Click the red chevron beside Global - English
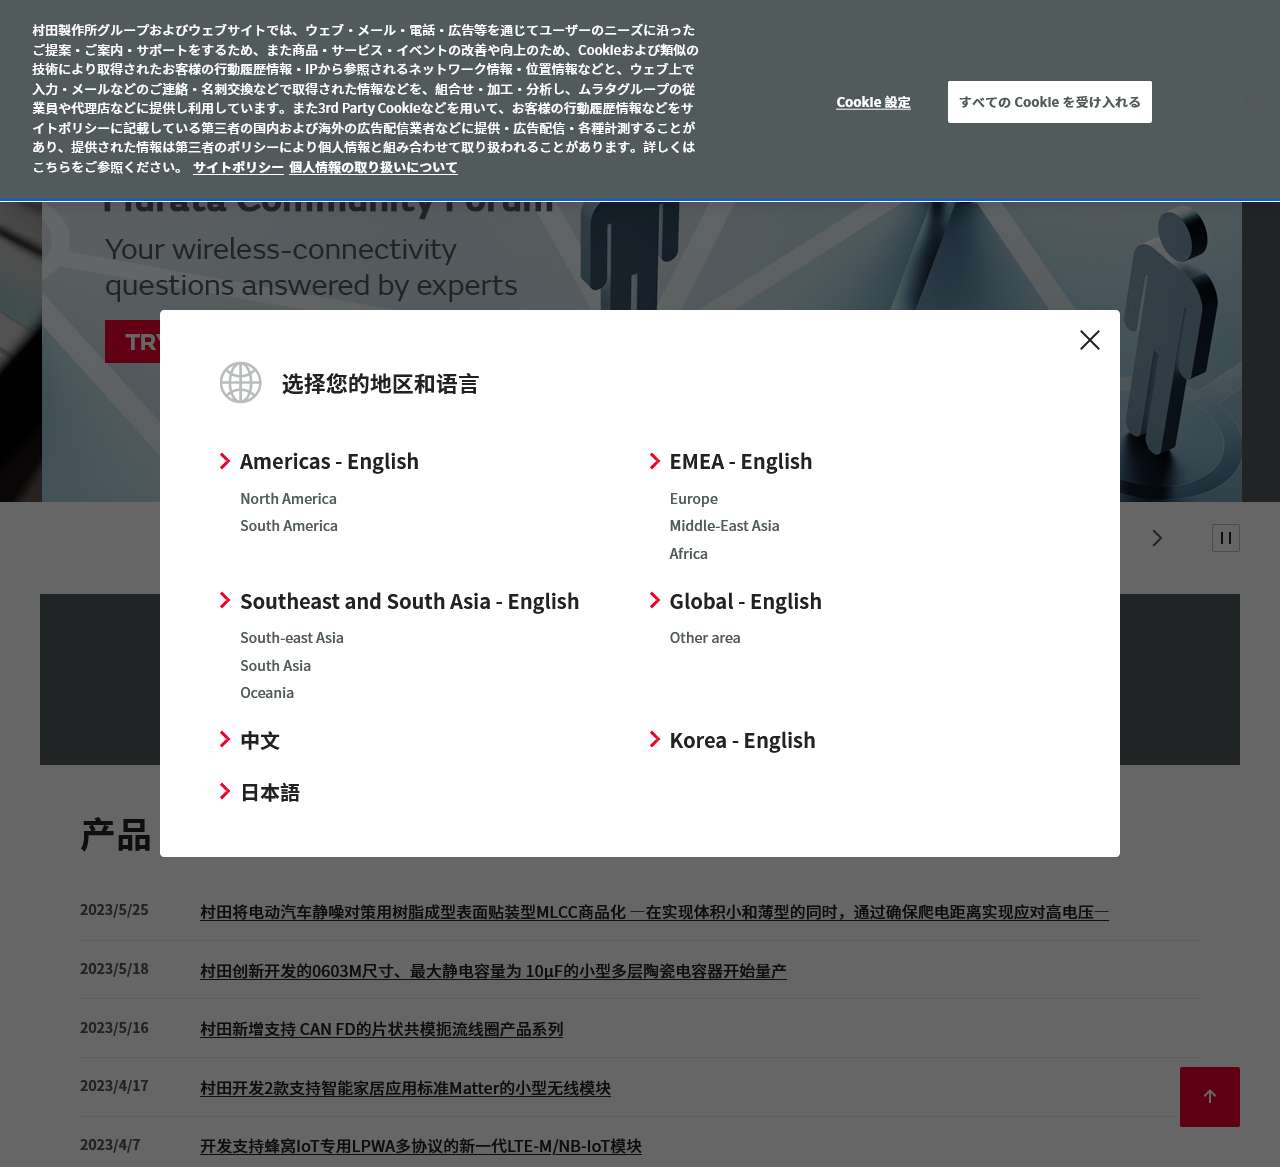 point(655,600)
